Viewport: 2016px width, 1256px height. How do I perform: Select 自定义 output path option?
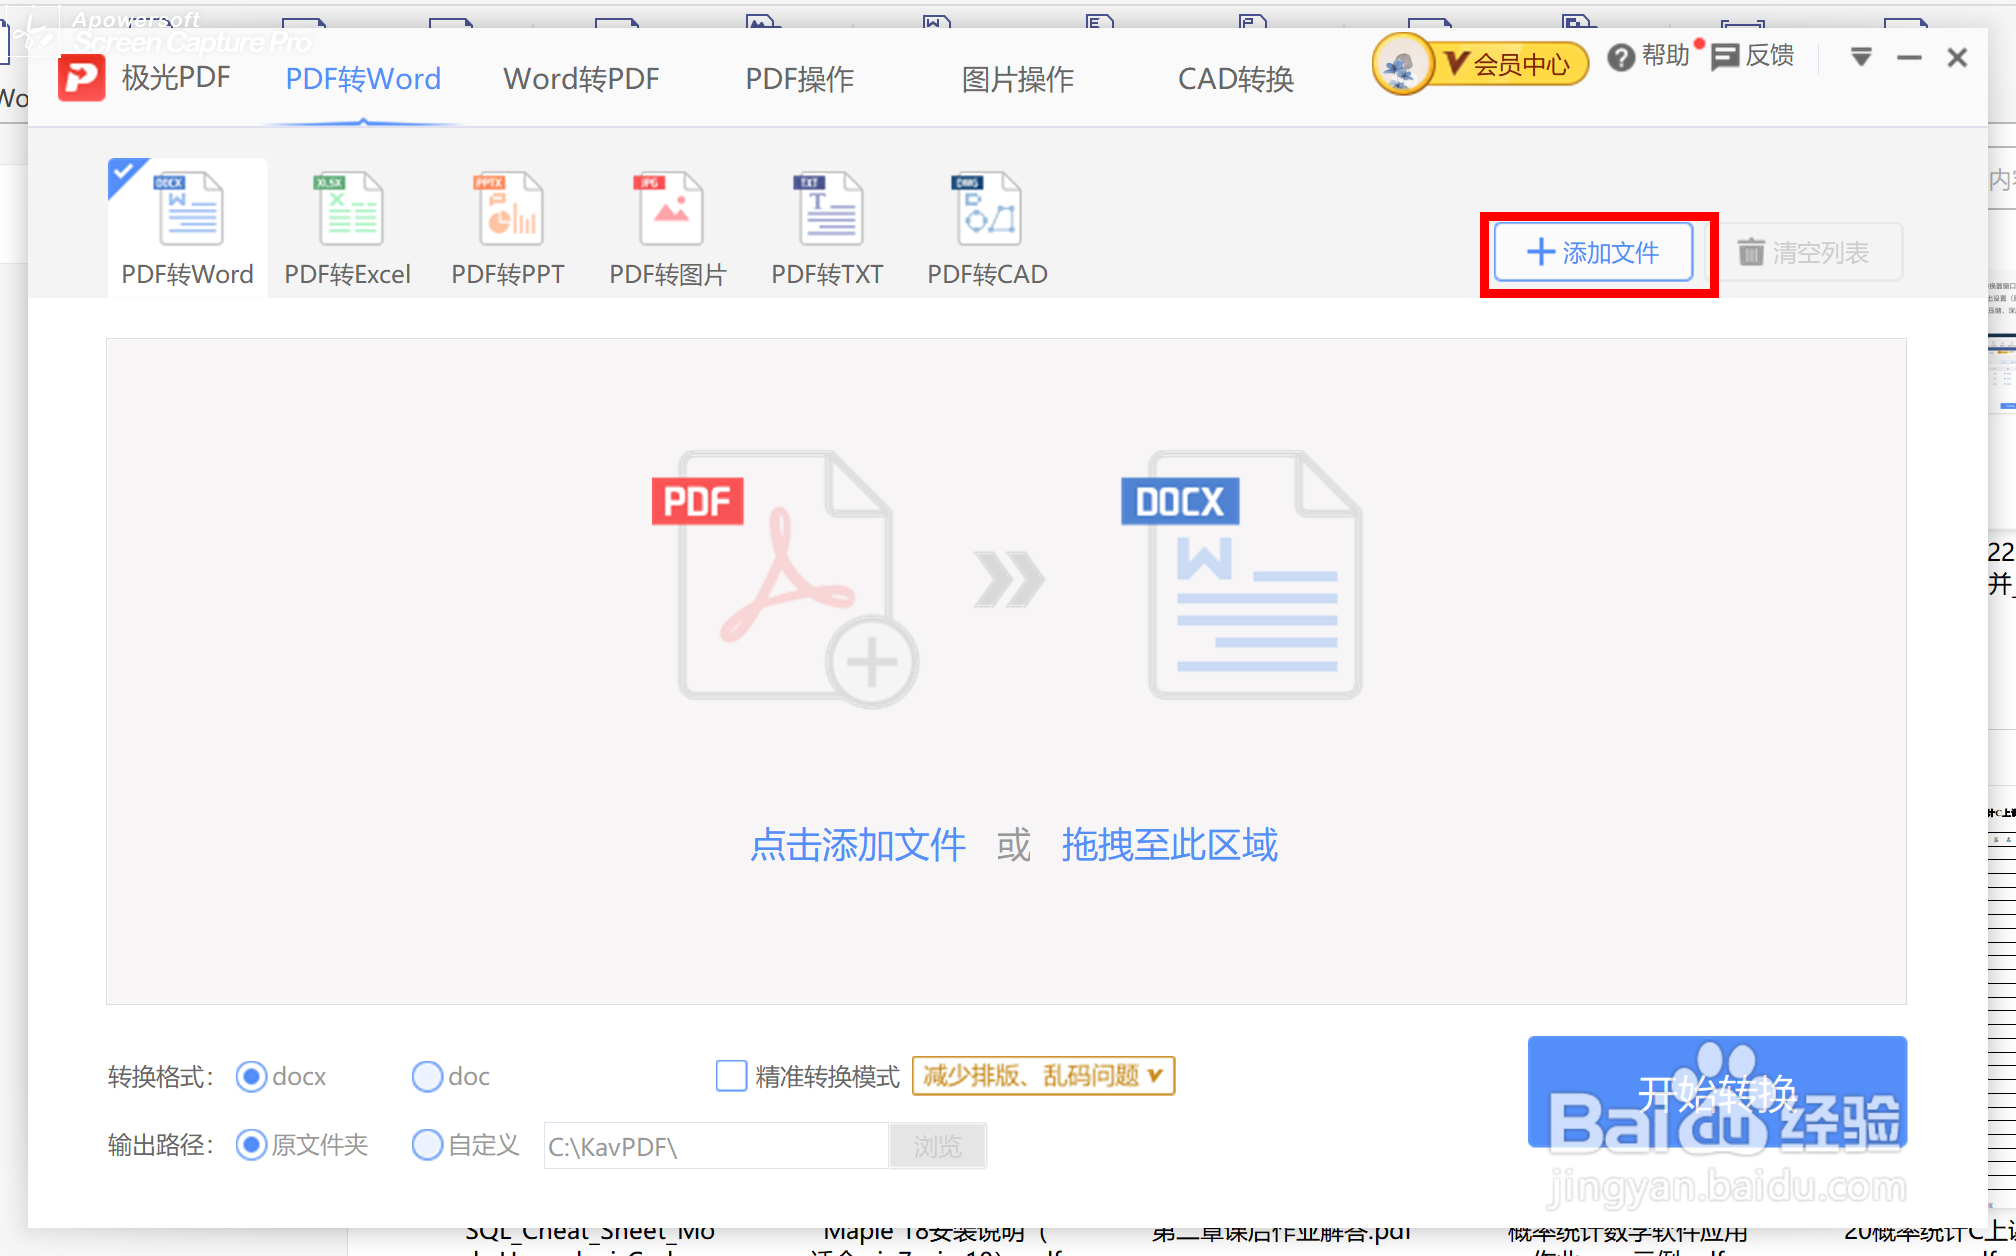pos(427,1145)
